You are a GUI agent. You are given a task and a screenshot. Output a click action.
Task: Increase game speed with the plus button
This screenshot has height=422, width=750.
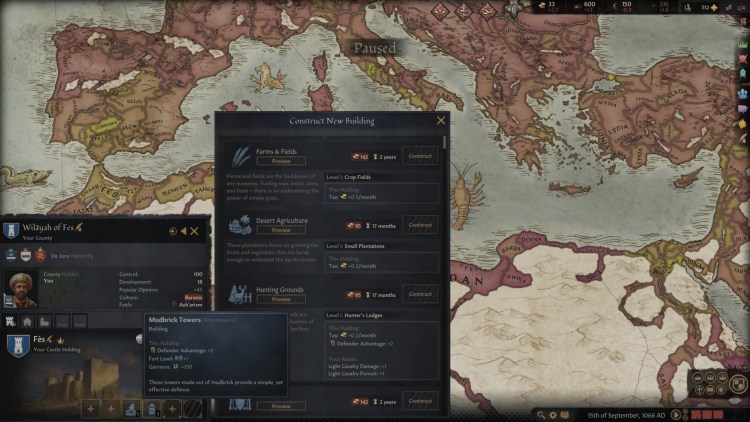click(685, 411)
